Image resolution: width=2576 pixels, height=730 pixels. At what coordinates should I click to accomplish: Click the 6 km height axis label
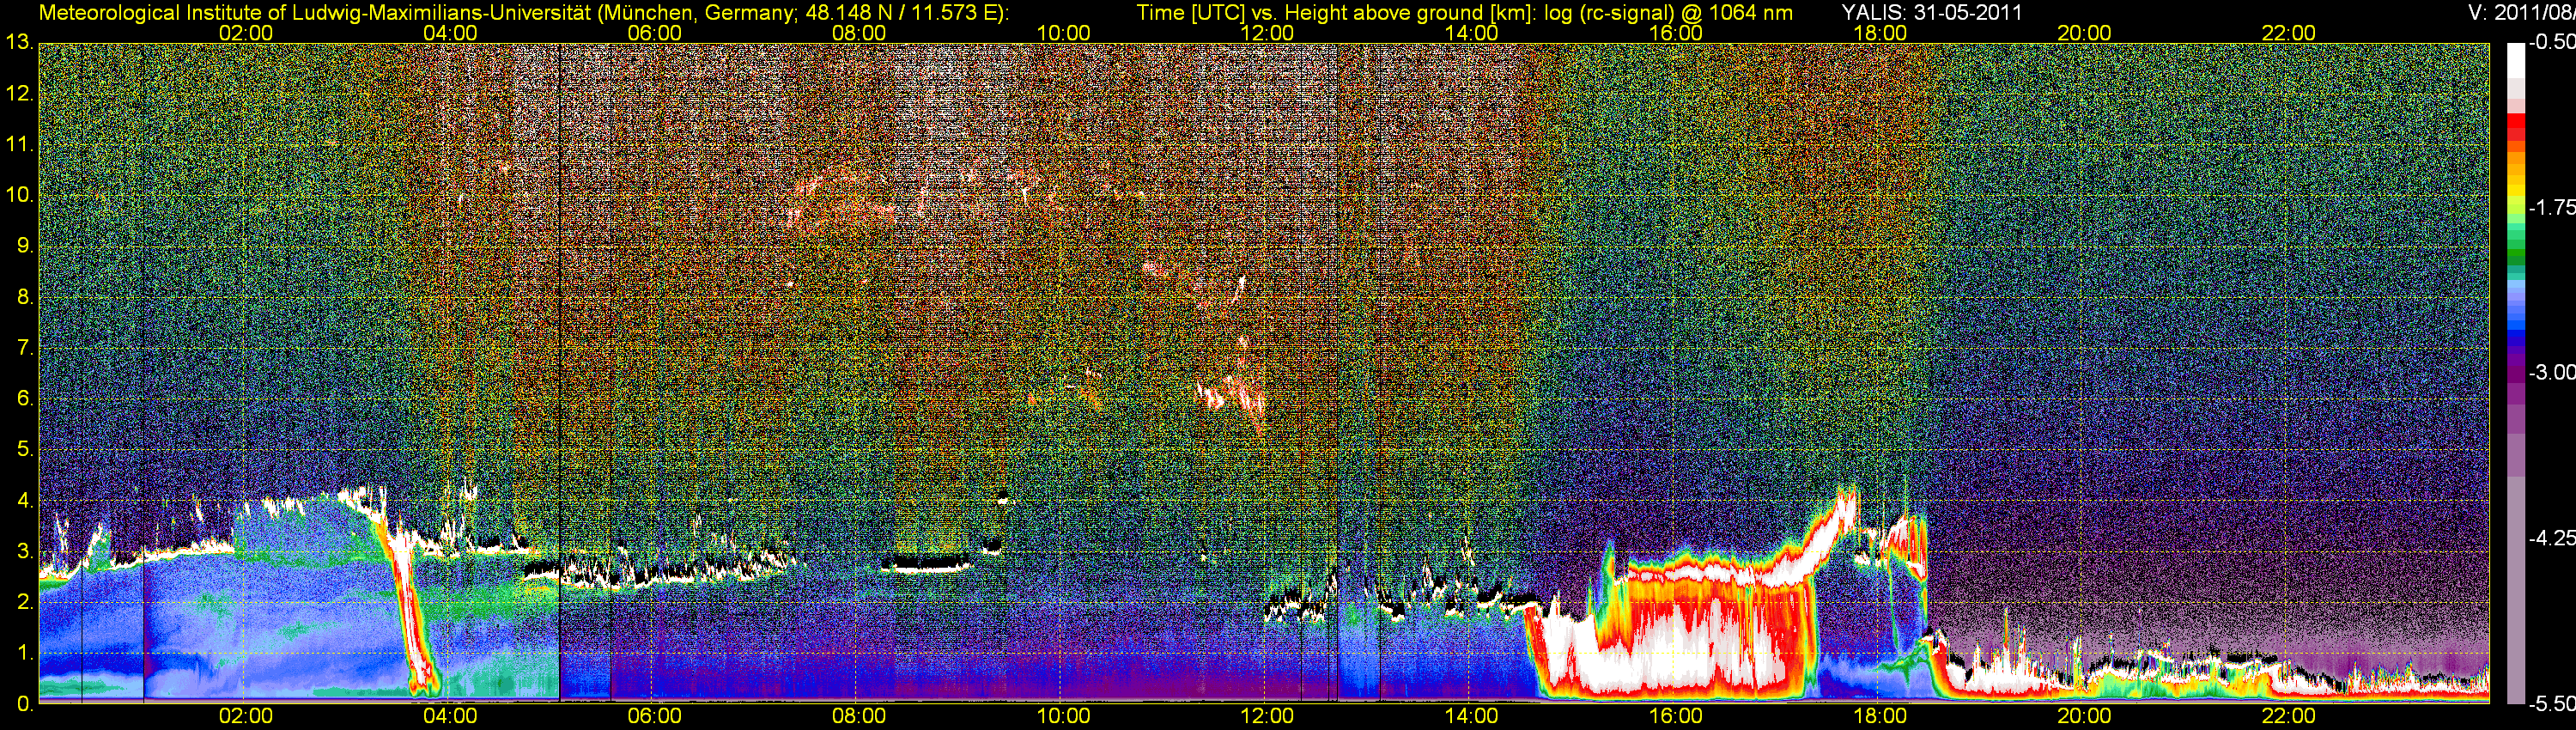tap(24, 398)
